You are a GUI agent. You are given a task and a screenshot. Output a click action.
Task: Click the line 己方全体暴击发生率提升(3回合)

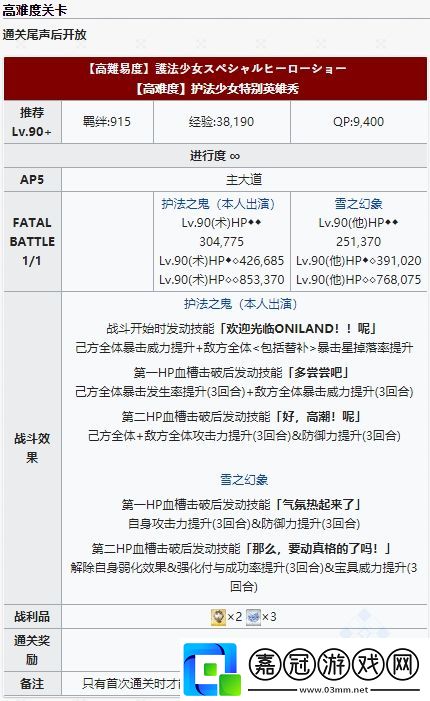[x=244, y=392]
